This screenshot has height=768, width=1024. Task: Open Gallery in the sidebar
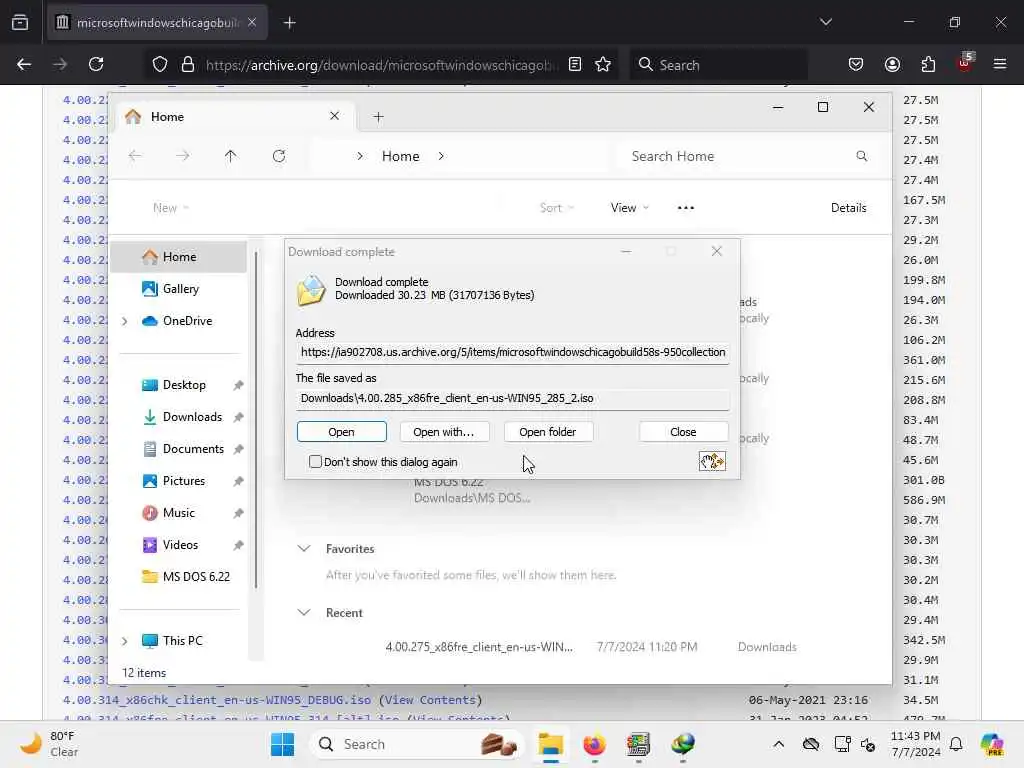(x=180, y=289)
